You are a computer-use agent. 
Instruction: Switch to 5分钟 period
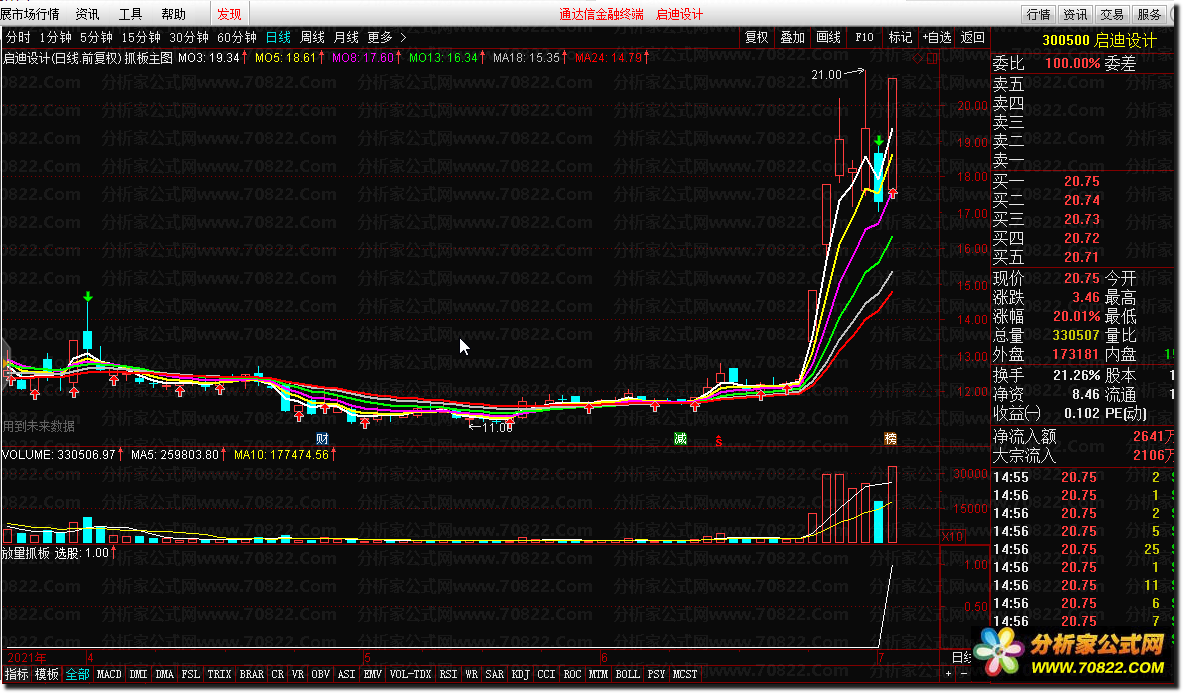pyautogui.click(x=96, y=37)
